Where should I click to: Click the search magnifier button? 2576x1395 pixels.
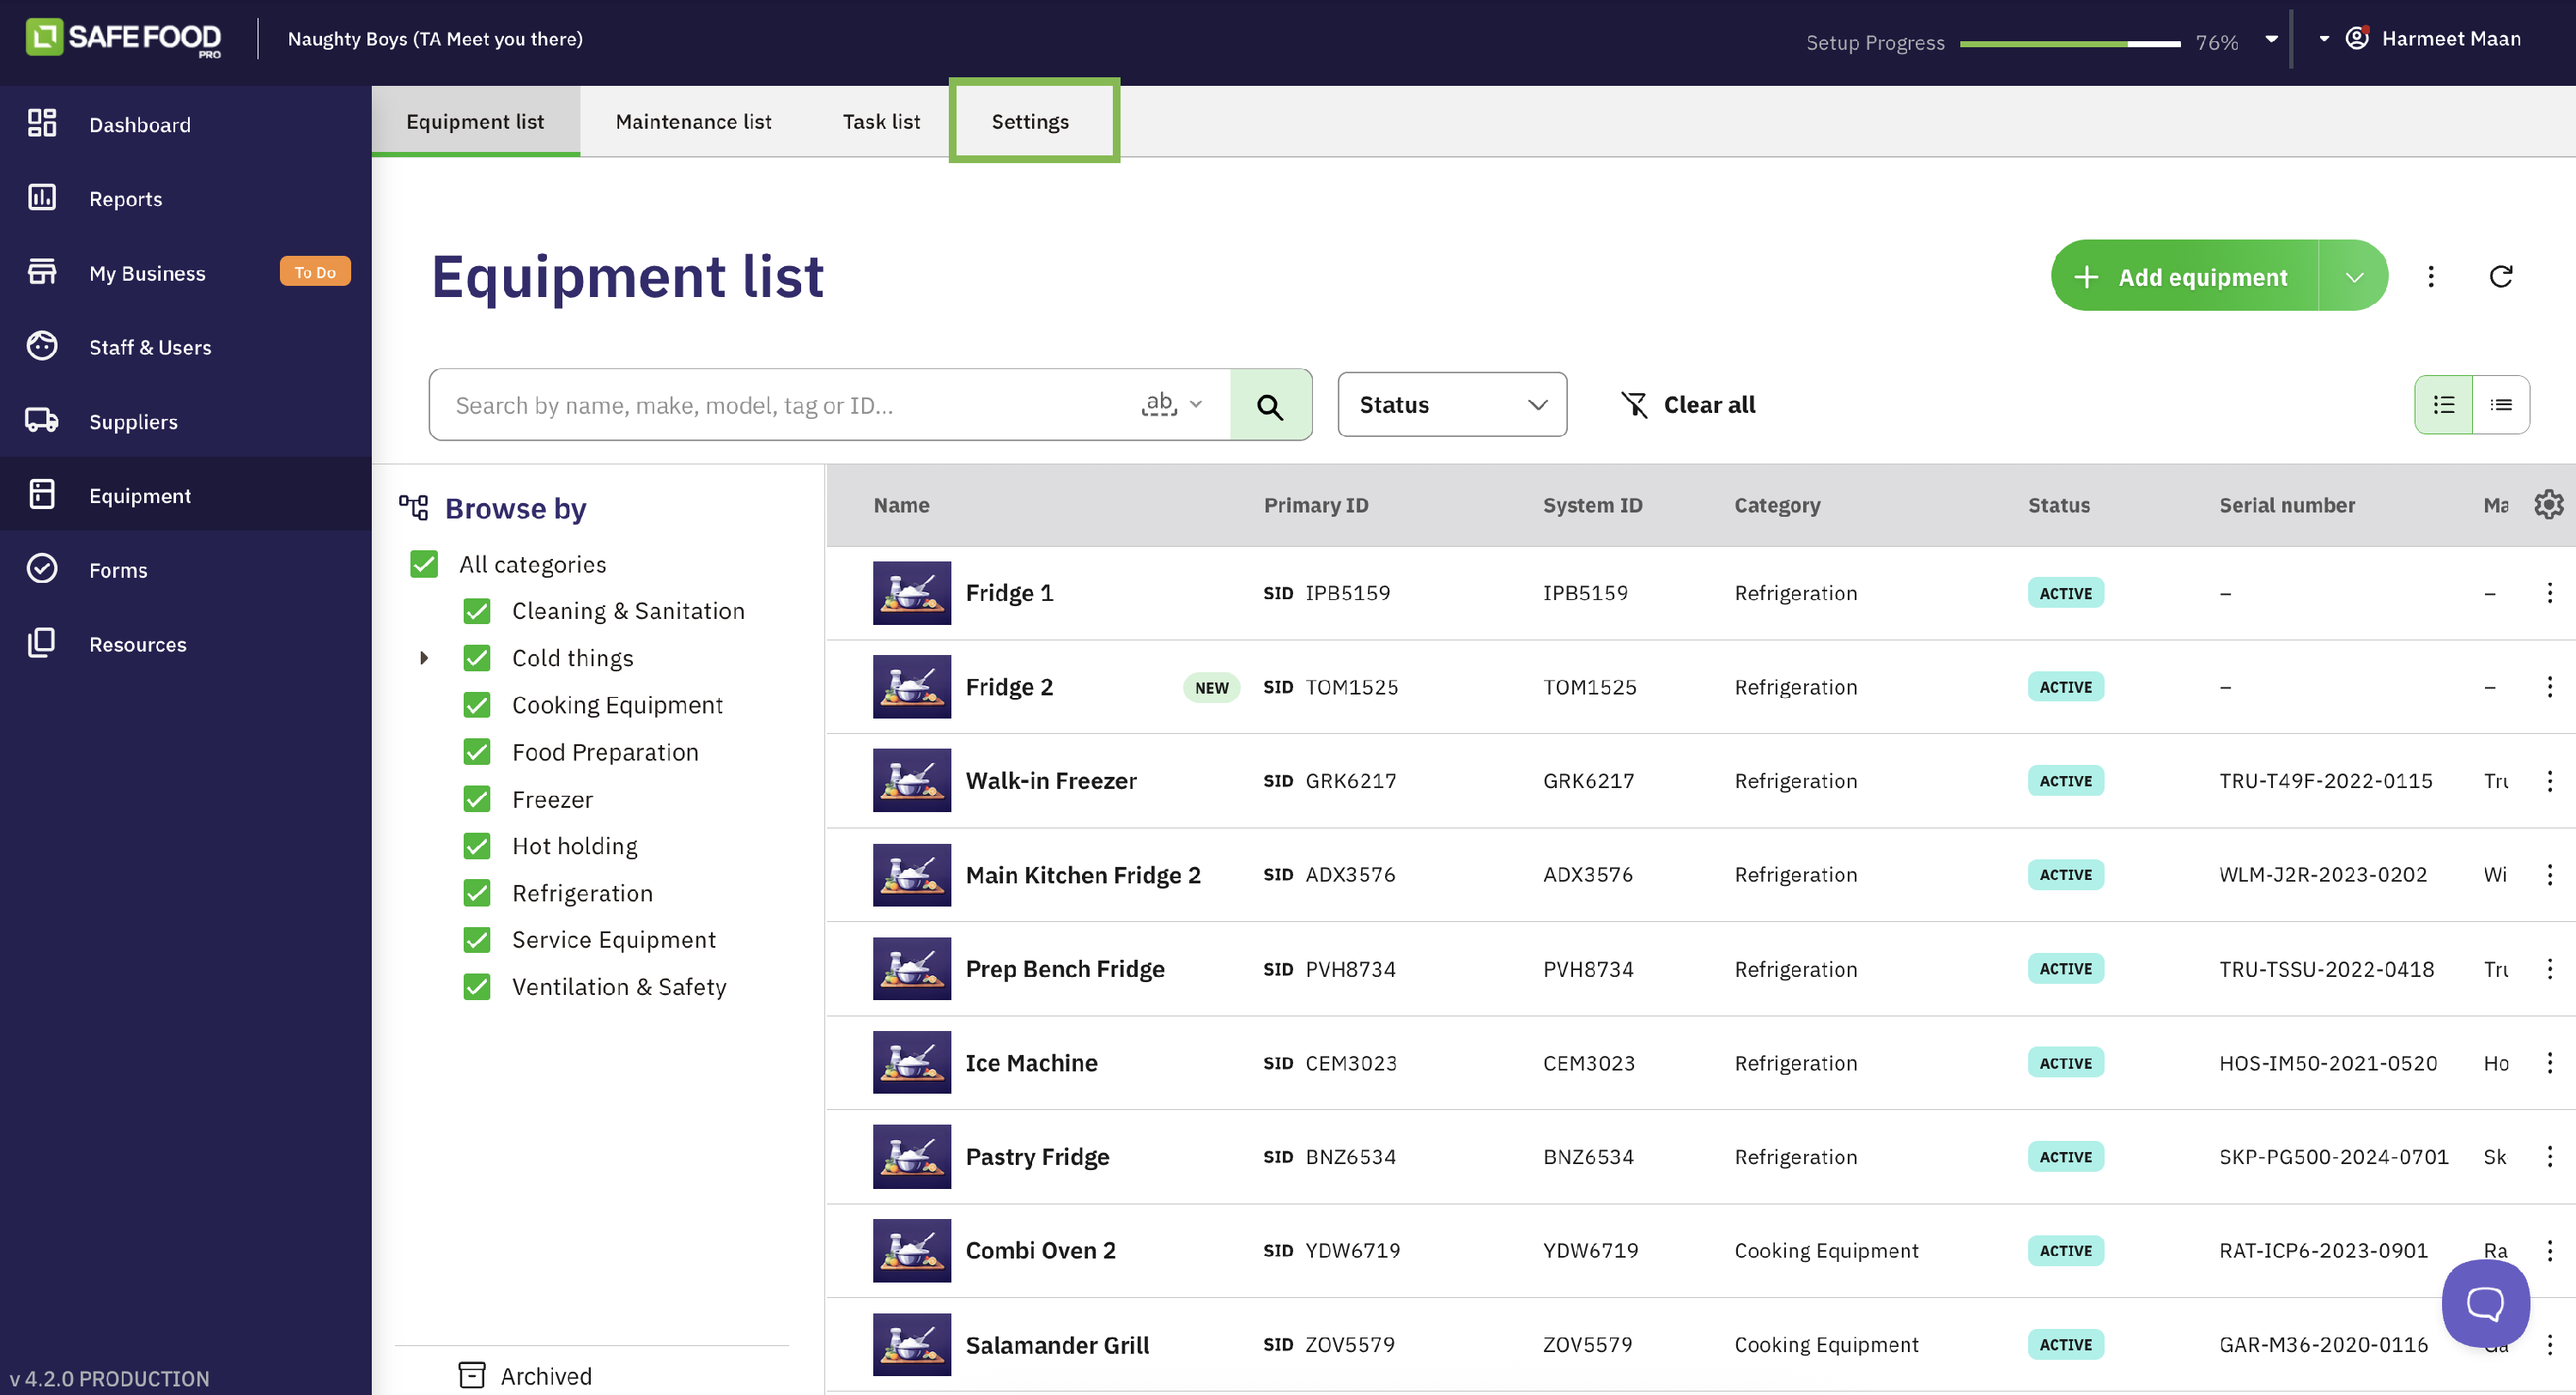[1270, 405]
